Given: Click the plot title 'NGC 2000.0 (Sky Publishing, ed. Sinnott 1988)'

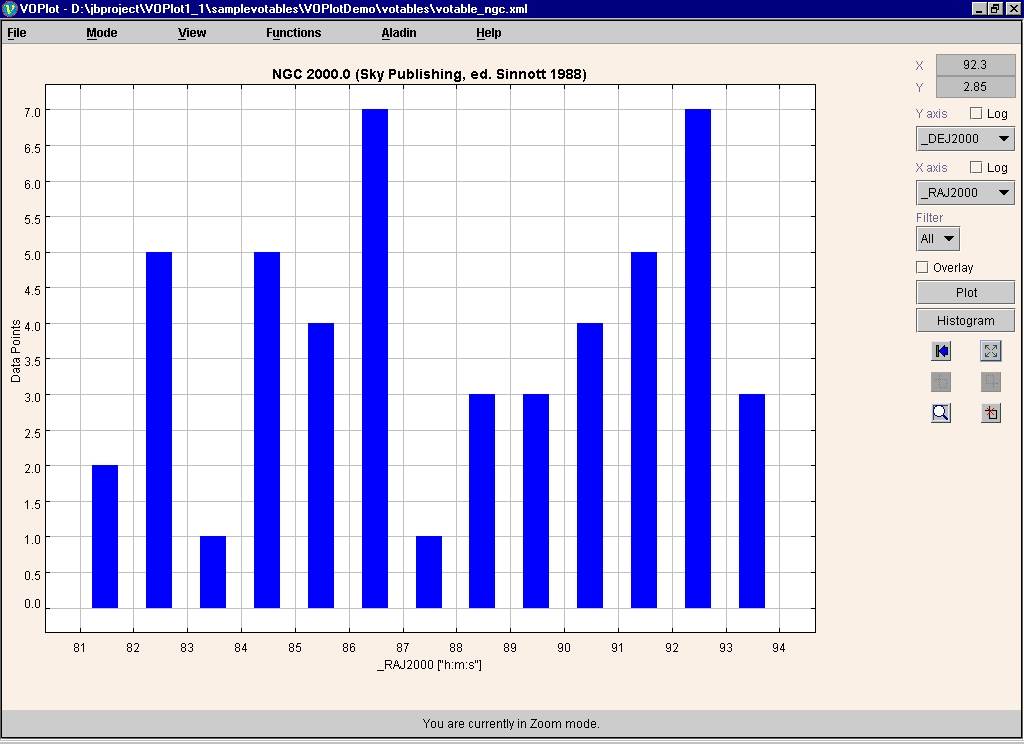Looking at the screenshot, I should pyautogui.click(x=429, y=74).
